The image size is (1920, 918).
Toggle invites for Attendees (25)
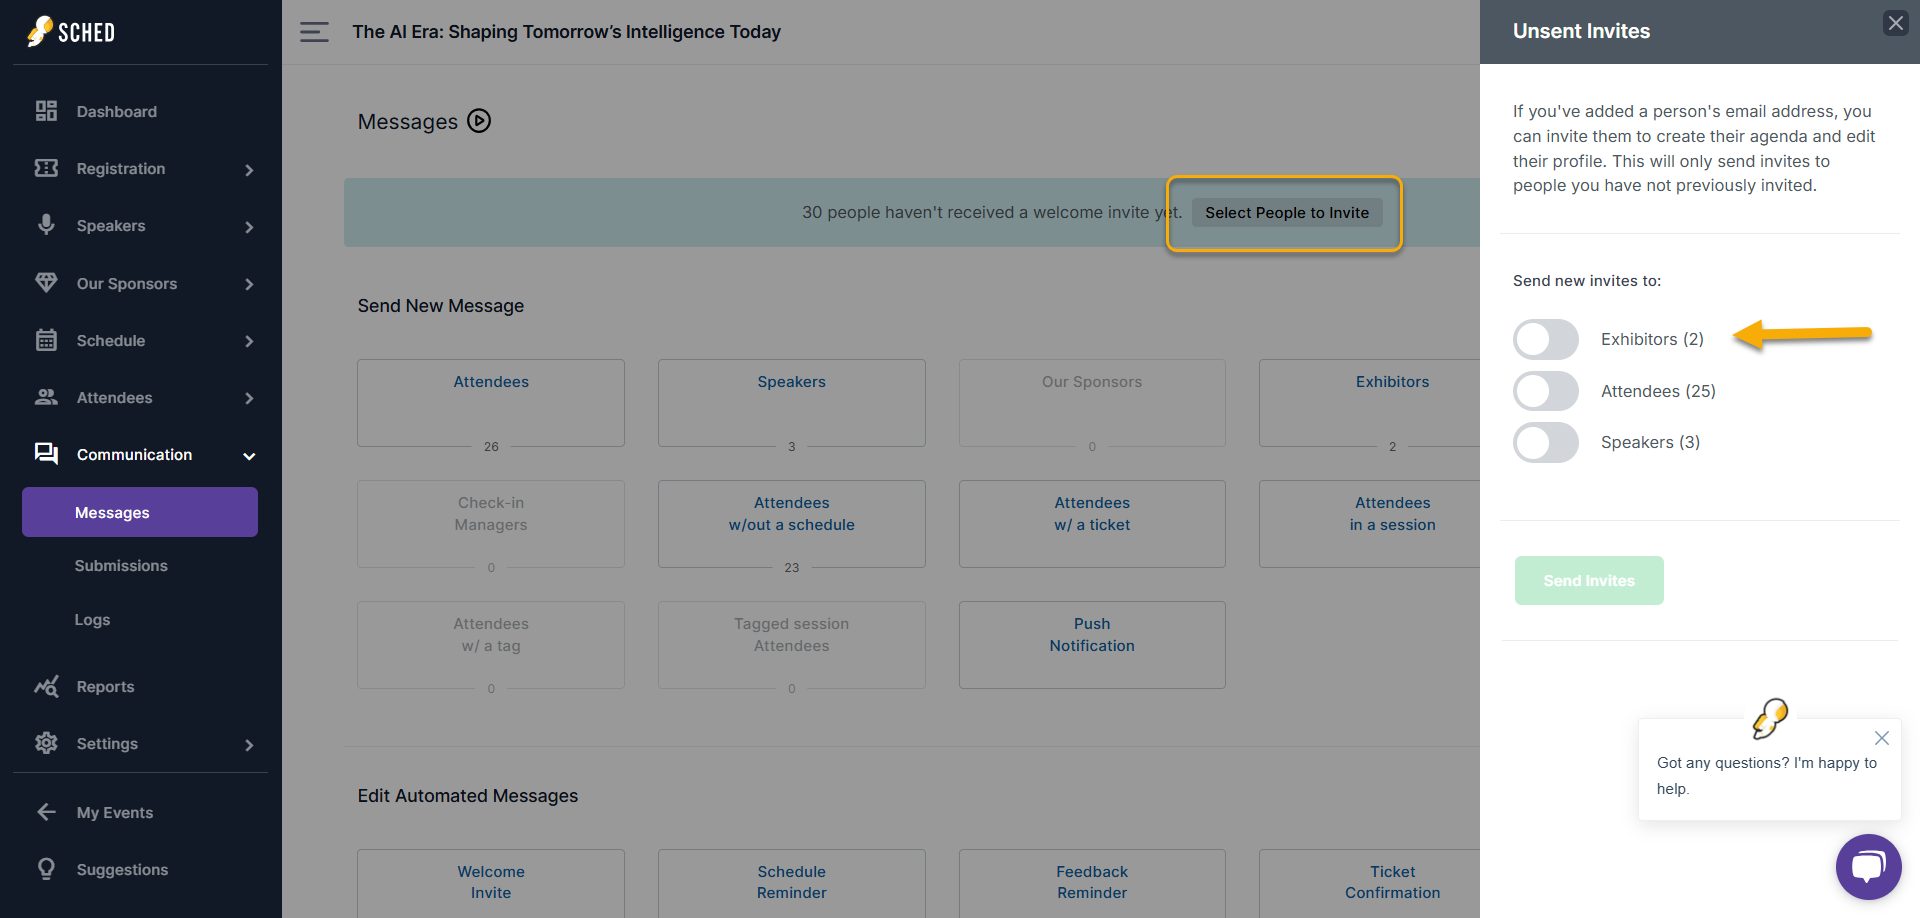[x=1545, y=391]
